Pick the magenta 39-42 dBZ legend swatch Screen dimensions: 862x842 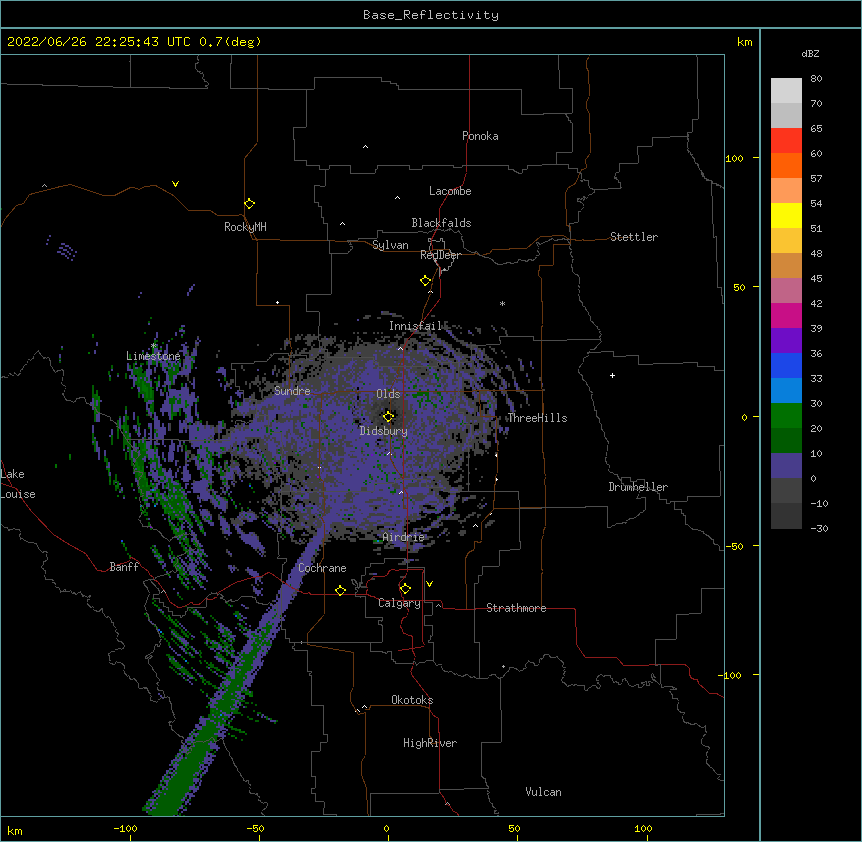786,315
